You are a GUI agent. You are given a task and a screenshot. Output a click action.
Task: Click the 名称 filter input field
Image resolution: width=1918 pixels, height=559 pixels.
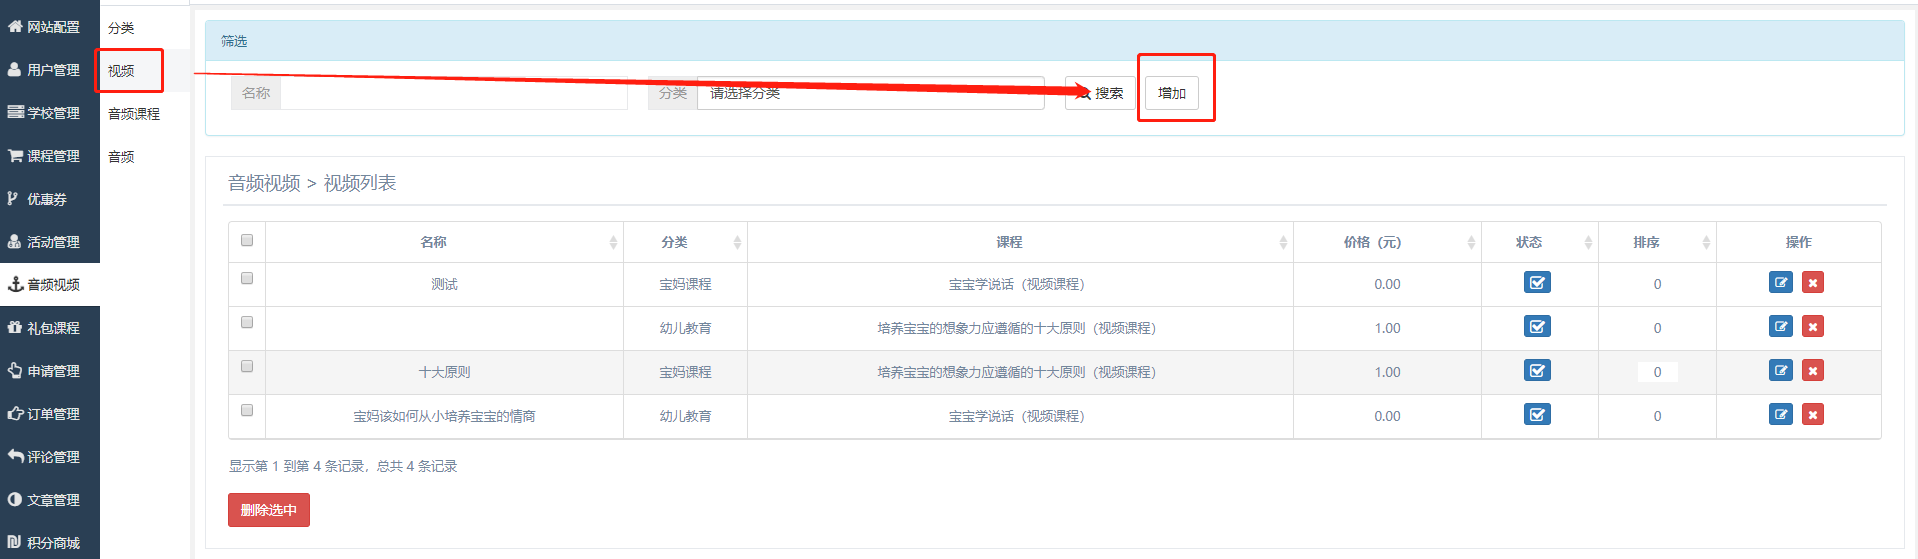[x=454, y=93]
